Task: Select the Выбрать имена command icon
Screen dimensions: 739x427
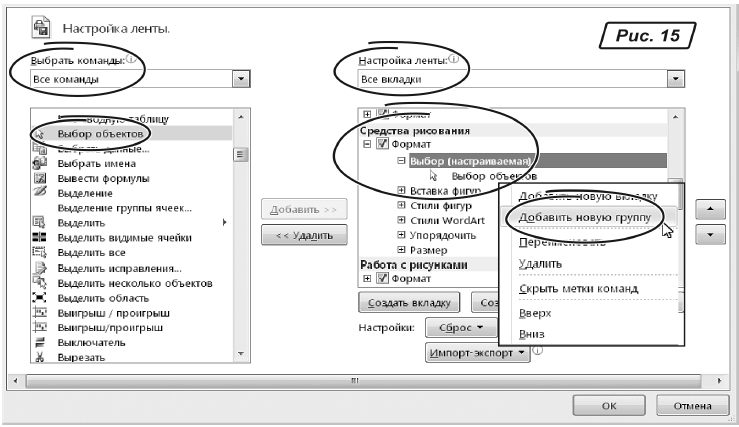Action: [41, 163]
